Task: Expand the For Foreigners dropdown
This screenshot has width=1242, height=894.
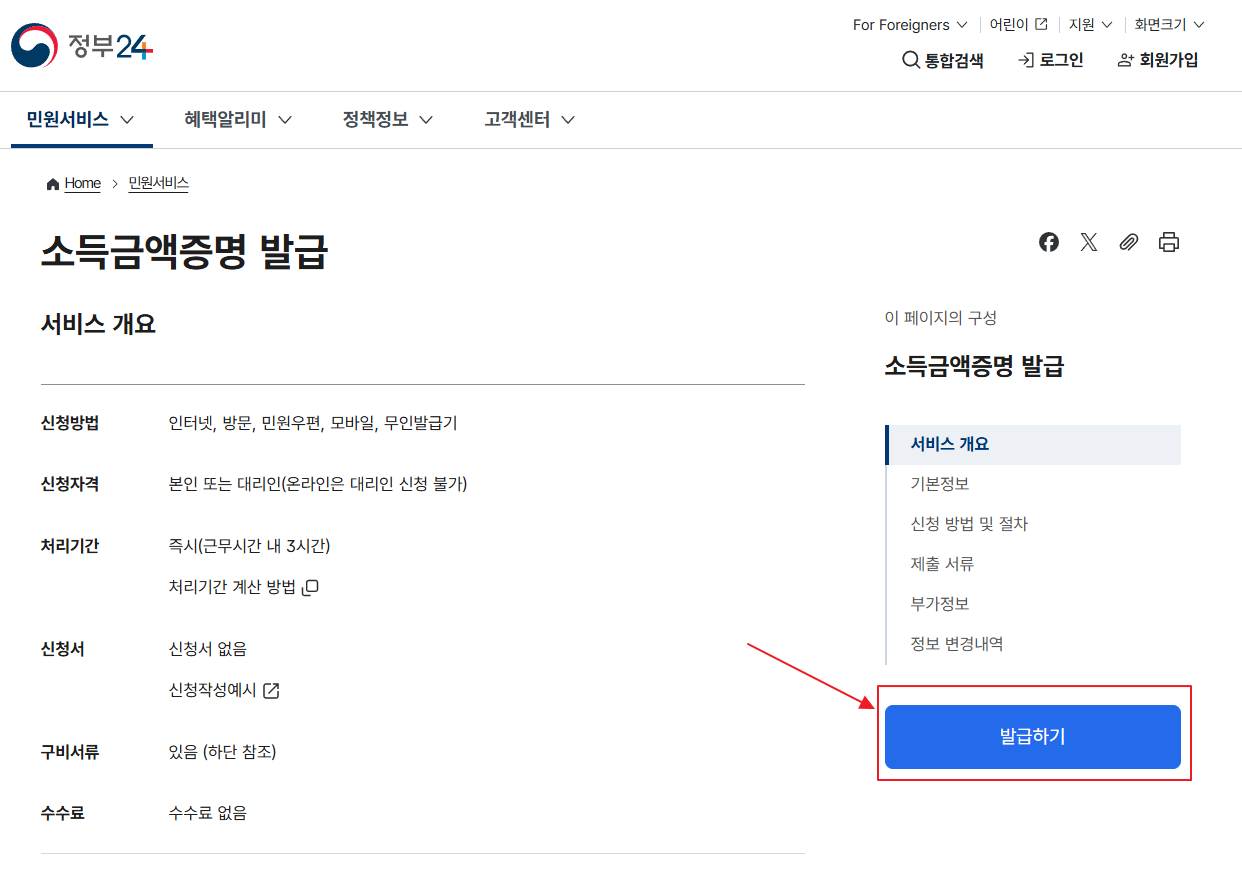Action: (910, 24)
